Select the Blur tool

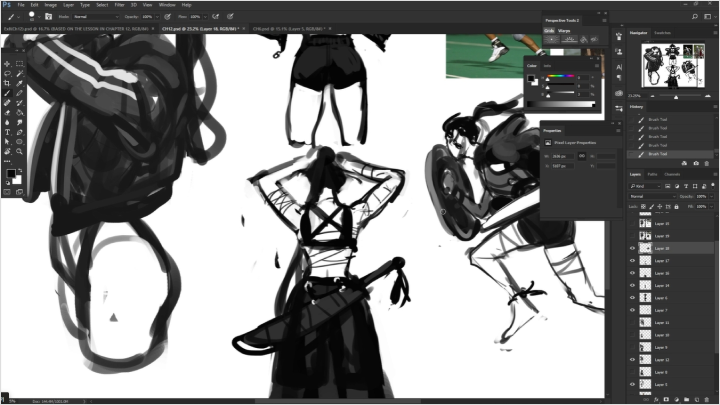[x=7, y=122]
